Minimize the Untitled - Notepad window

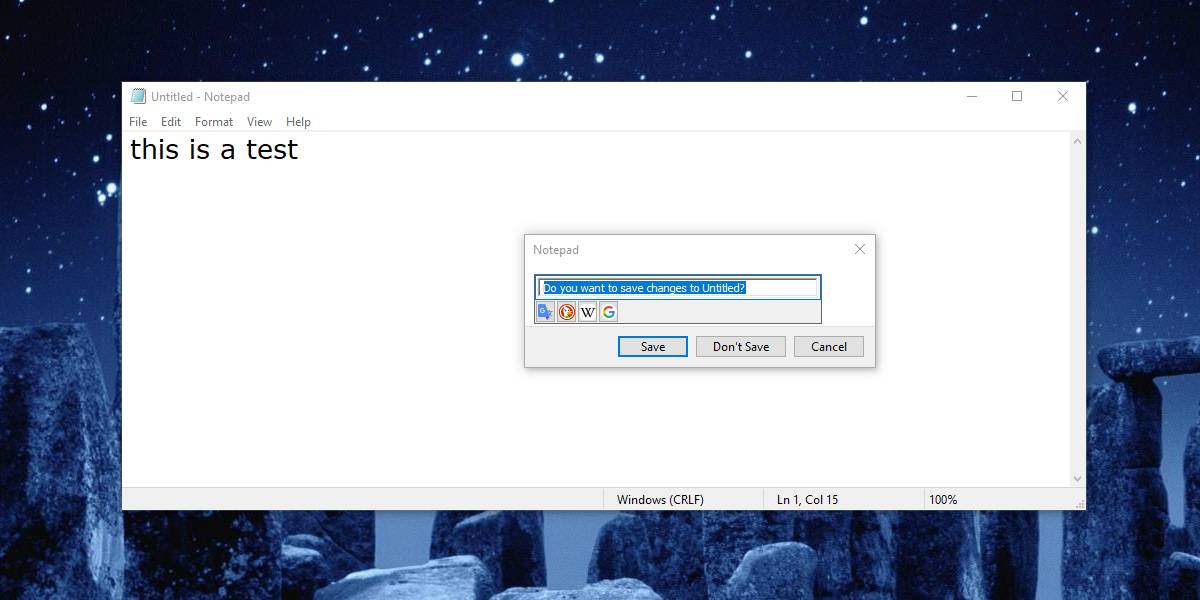coord(972,97)
